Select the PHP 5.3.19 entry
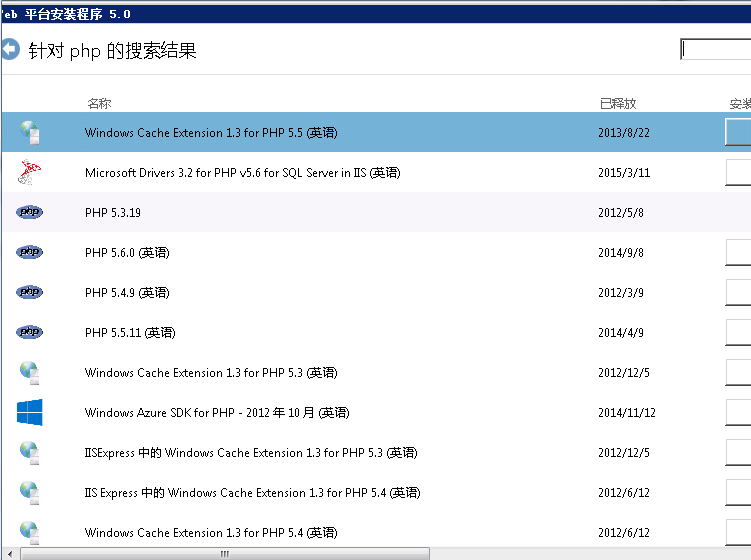 [113, 213]
